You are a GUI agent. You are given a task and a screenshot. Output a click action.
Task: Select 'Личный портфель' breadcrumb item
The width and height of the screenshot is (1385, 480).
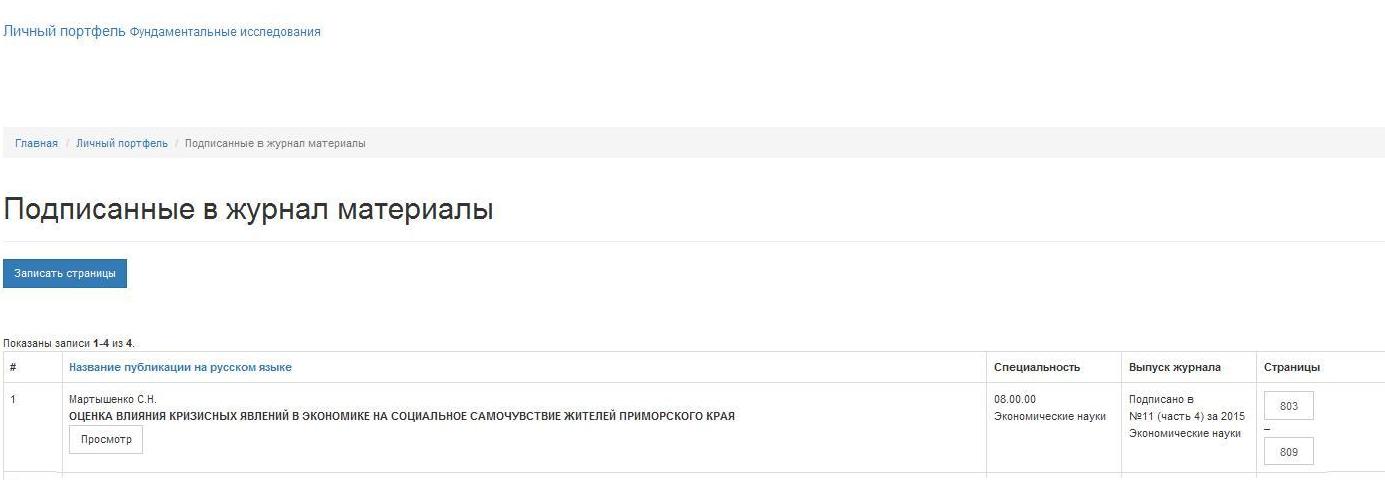(122, 144)
